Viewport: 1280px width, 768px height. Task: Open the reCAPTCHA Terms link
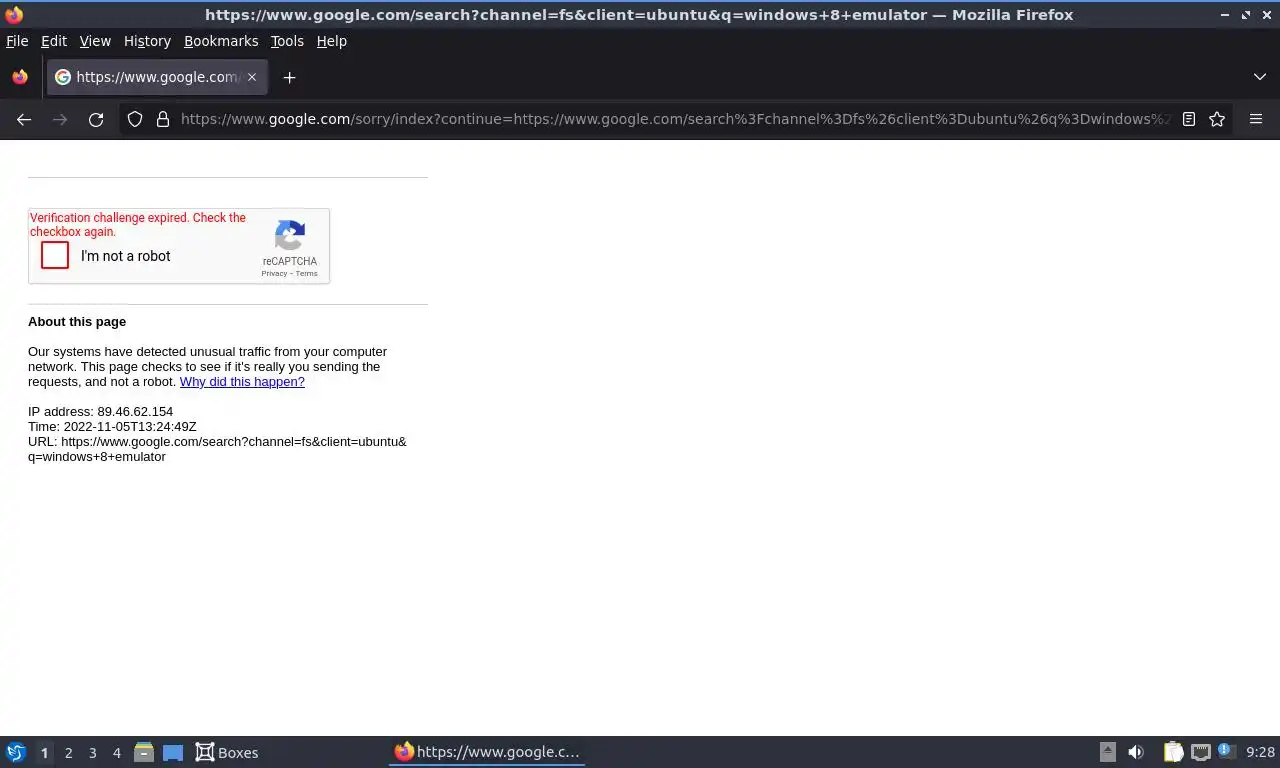306,273
